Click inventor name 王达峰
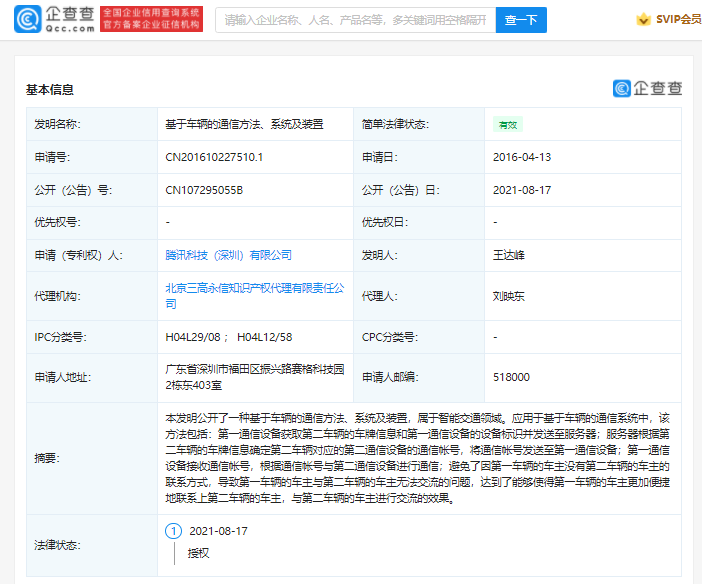Image resolution: width=702 pixels, height=584 pixels. coord(509,255)
